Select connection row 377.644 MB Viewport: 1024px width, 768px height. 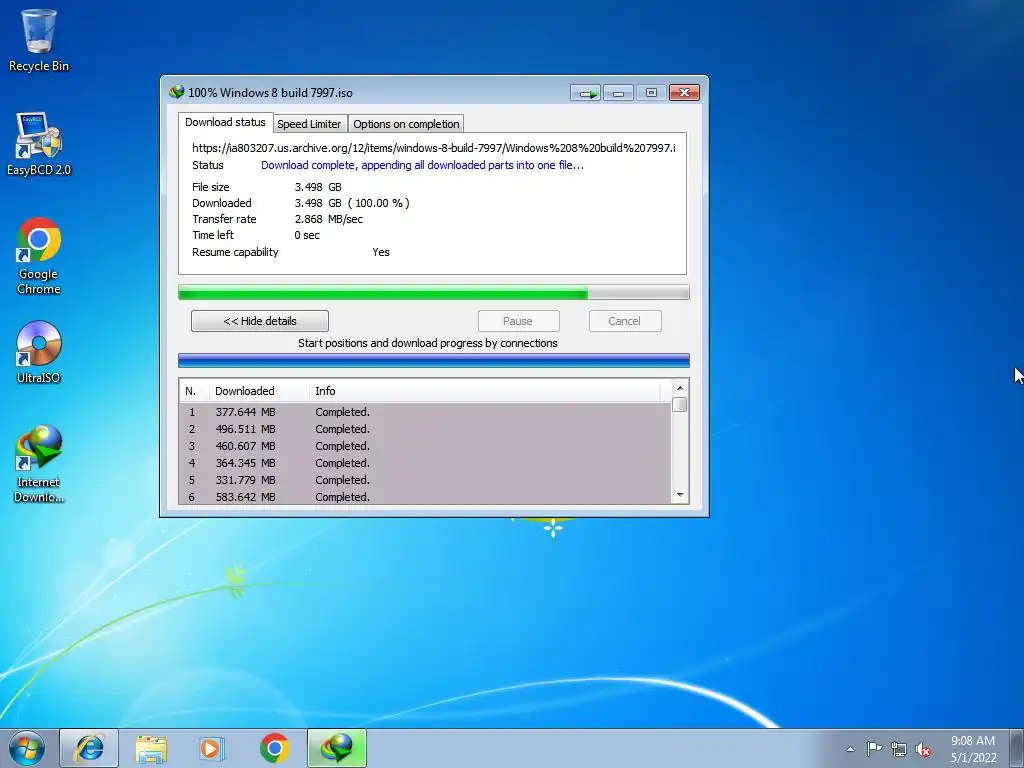[x=425, y=412]
